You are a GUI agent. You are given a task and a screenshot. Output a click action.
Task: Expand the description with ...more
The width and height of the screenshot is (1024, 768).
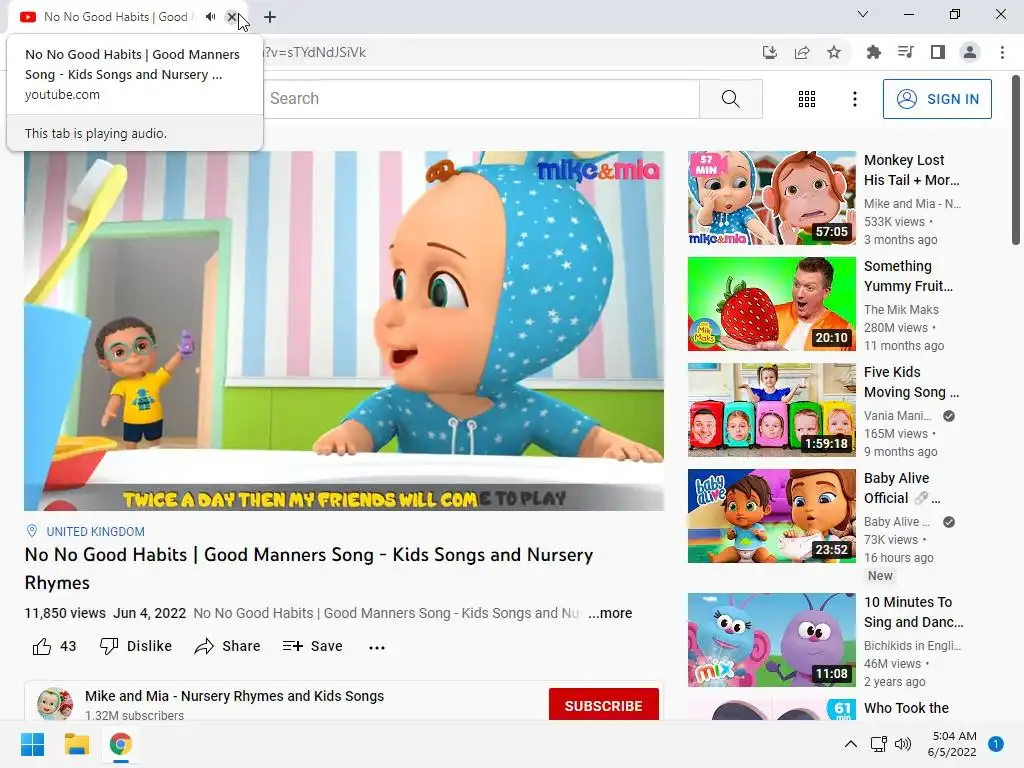pos(610,613)
